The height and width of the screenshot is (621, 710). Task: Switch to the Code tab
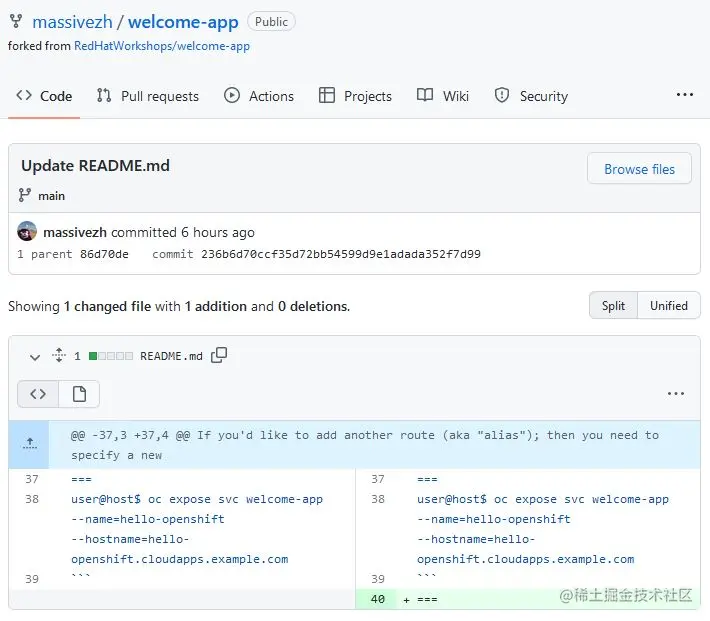click(44, 96)
